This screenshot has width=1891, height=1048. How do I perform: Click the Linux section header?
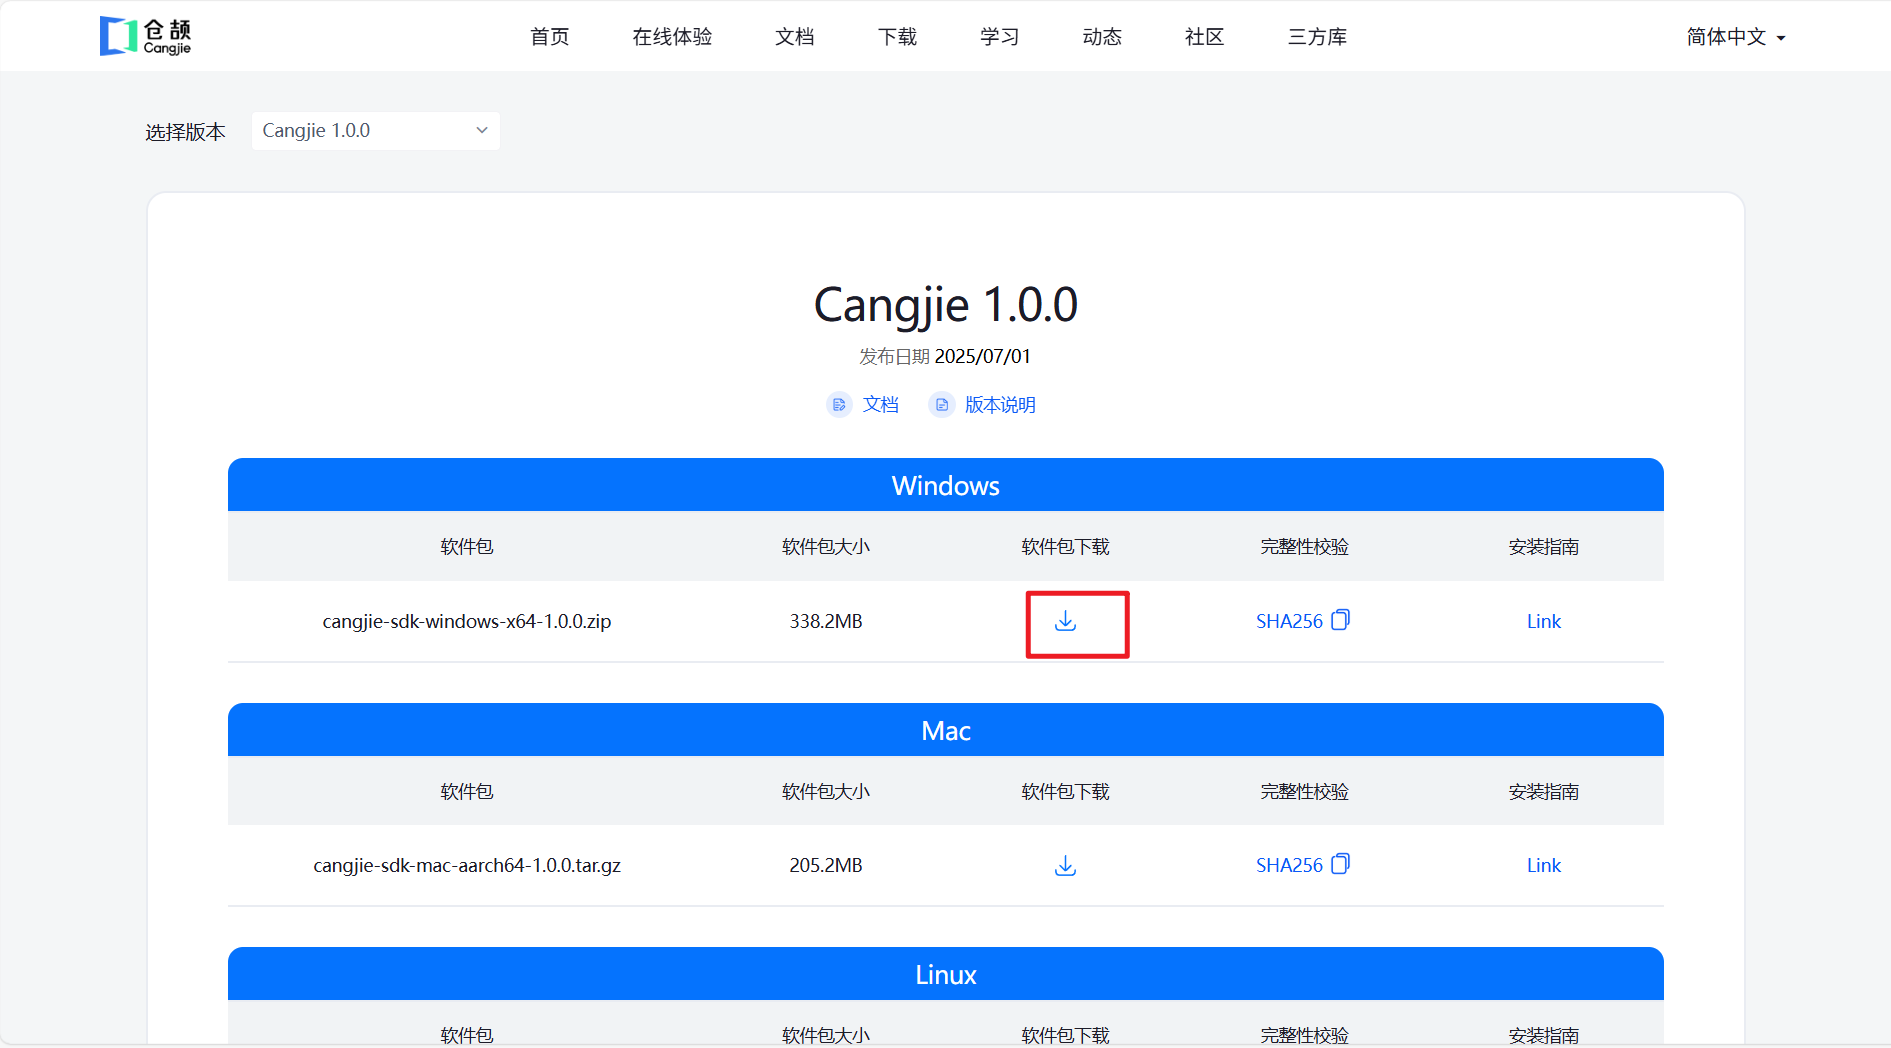click(x=946, y=974)
